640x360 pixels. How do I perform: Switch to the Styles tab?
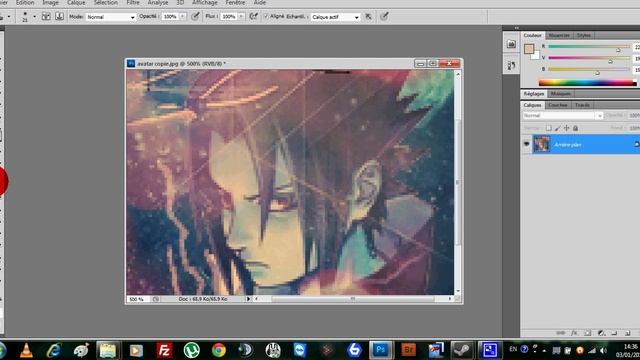584,36
